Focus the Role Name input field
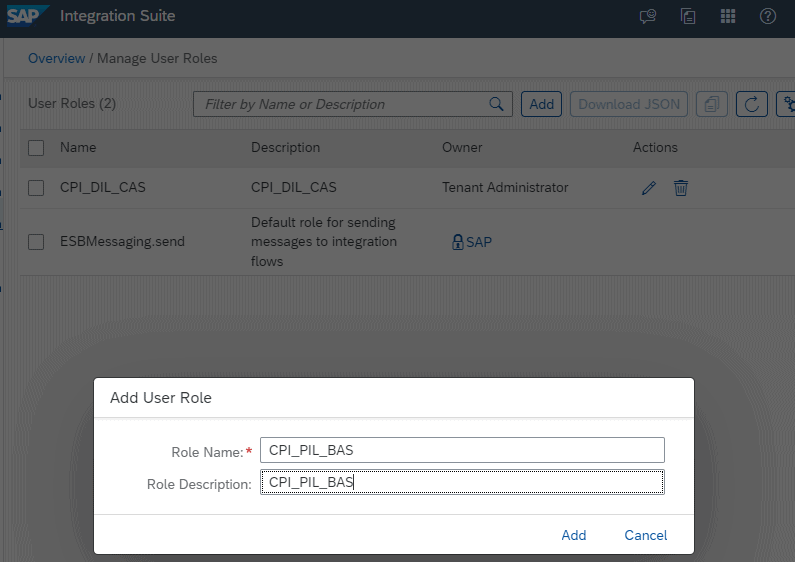This screenshot has height=562, width=795. (x=462, y=450)
